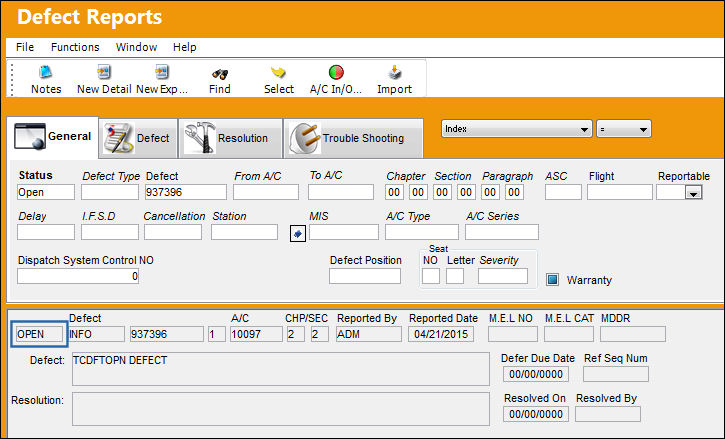The image size is (725, 439).
Task: Click the Defect field containing 937396
Action: [x=185, y=192]
